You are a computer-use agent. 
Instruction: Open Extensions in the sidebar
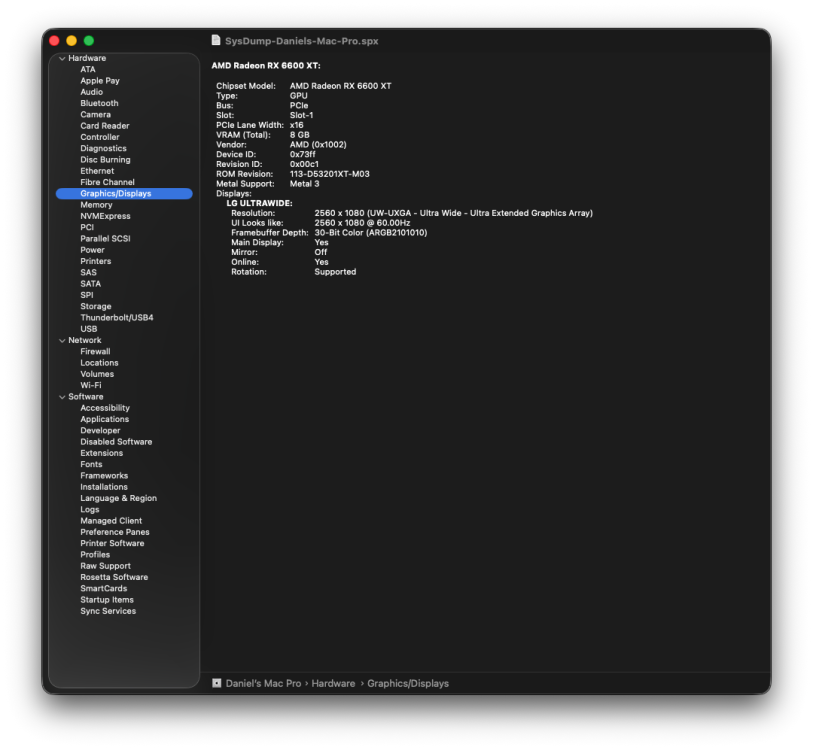pos(102,453)
